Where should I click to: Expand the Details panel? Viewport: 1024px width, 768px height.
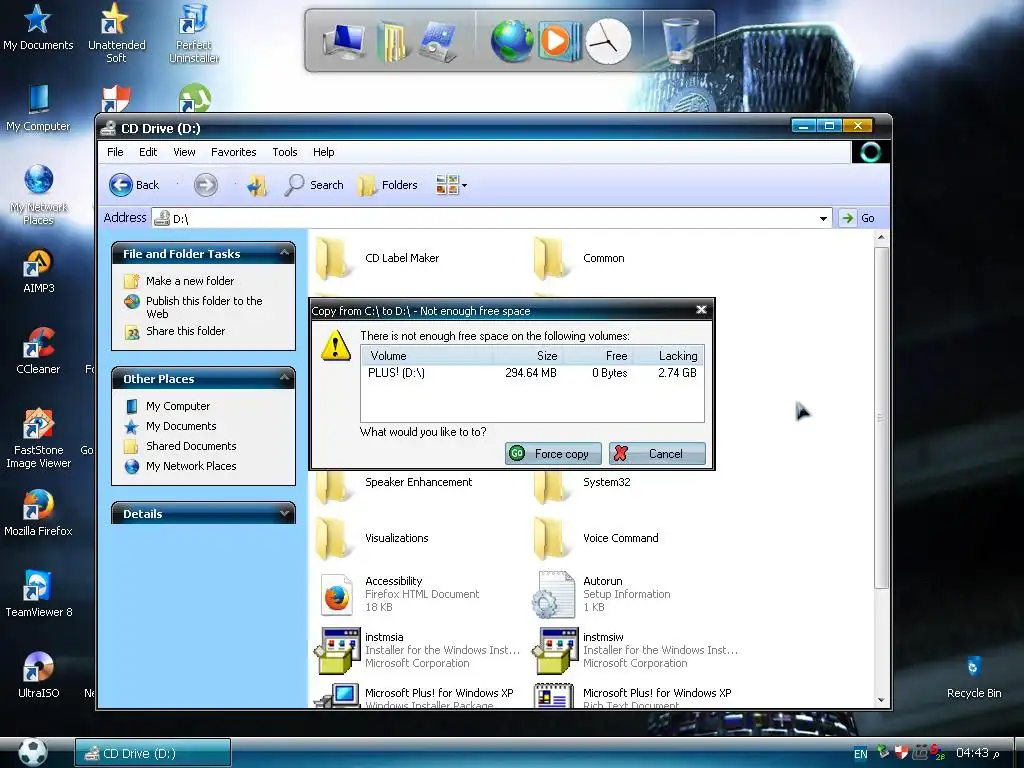click(285, 513)
